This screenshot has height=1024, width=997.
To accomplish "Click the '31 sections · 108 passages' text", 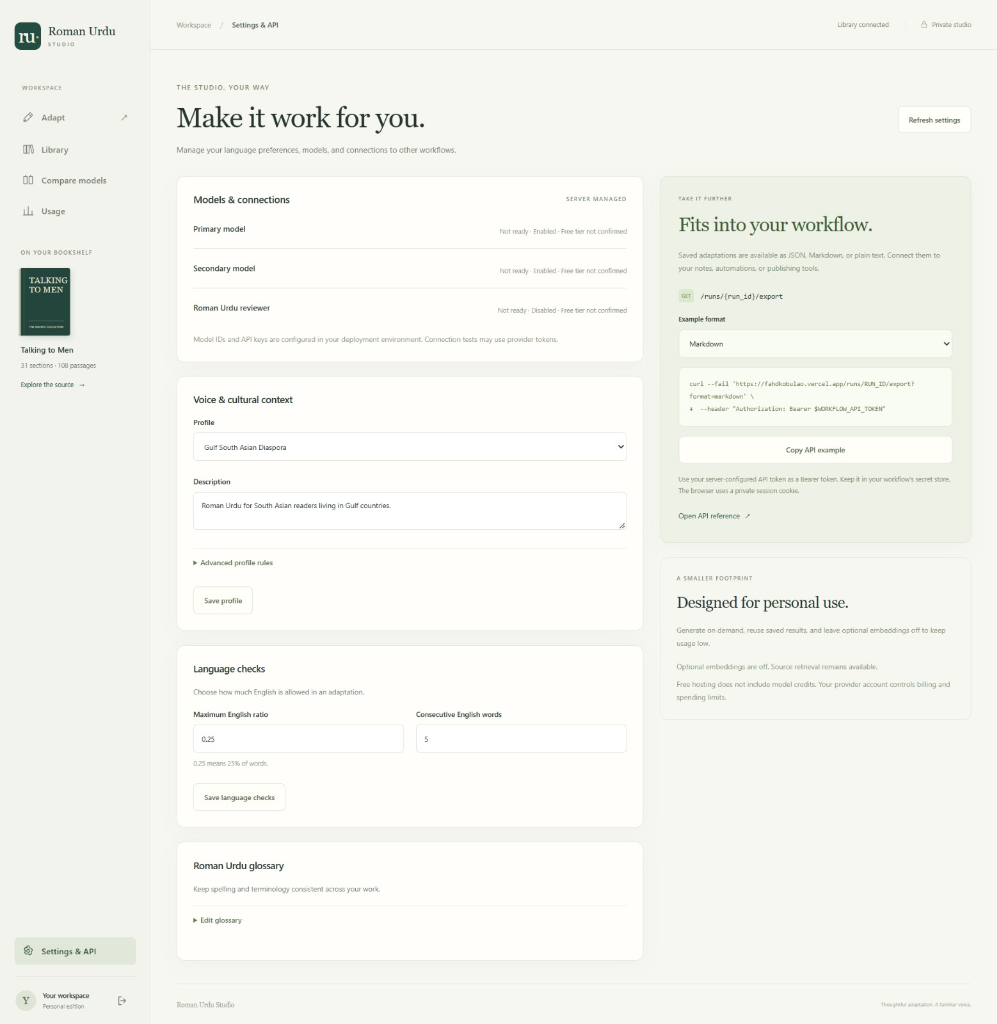I will pyautogui.click(x=58, y=366).
